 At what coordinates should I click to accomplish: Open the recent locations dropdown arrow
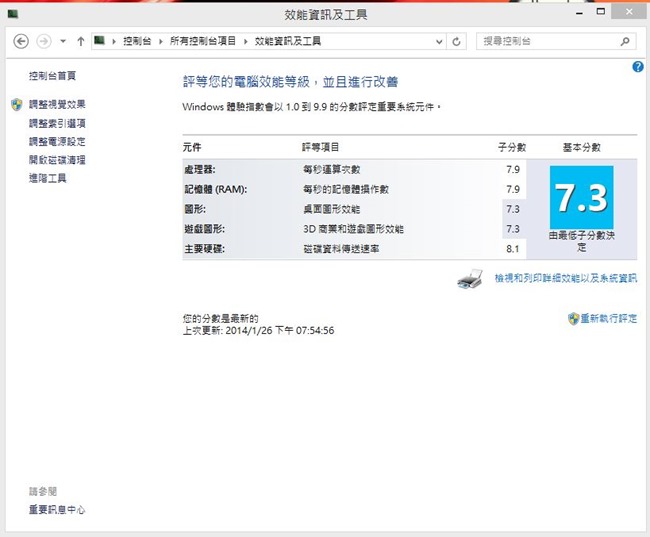62,41
